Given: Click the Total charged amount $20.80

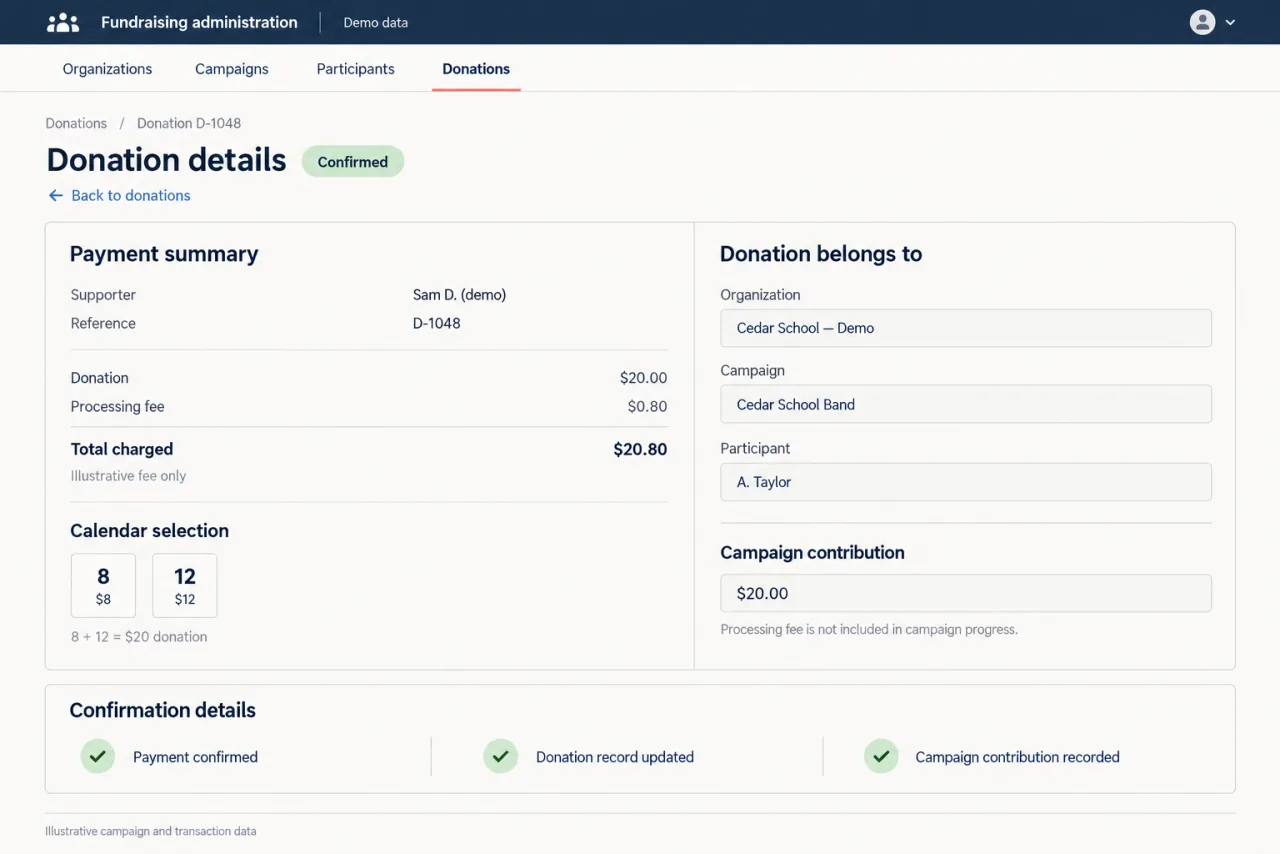Looking at the screenshot, I should pos(640,449).
